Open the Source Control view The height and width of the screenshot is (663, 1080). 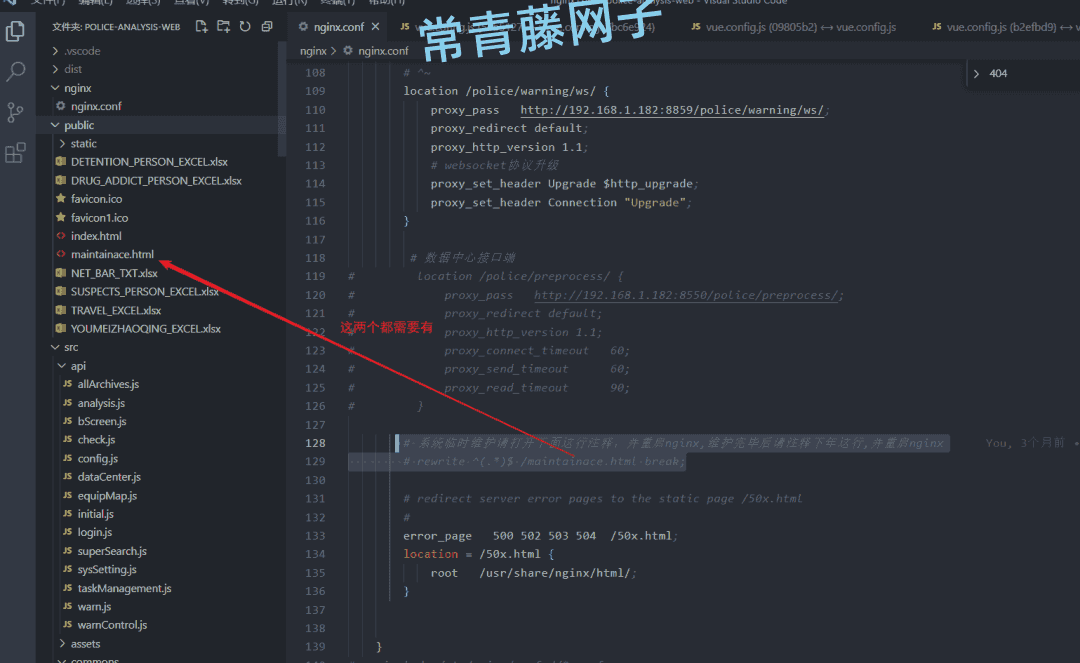(x=15, y=112)
